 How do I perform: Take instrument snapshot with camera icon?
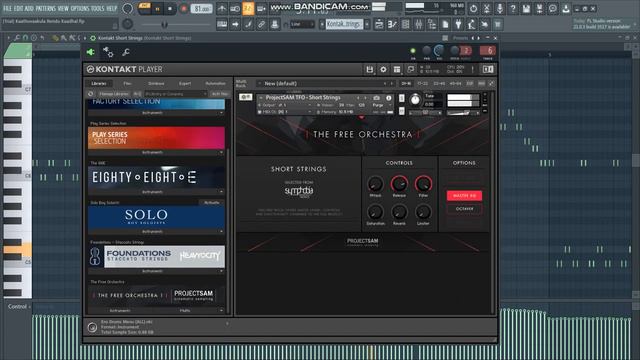tap(376, 98)
